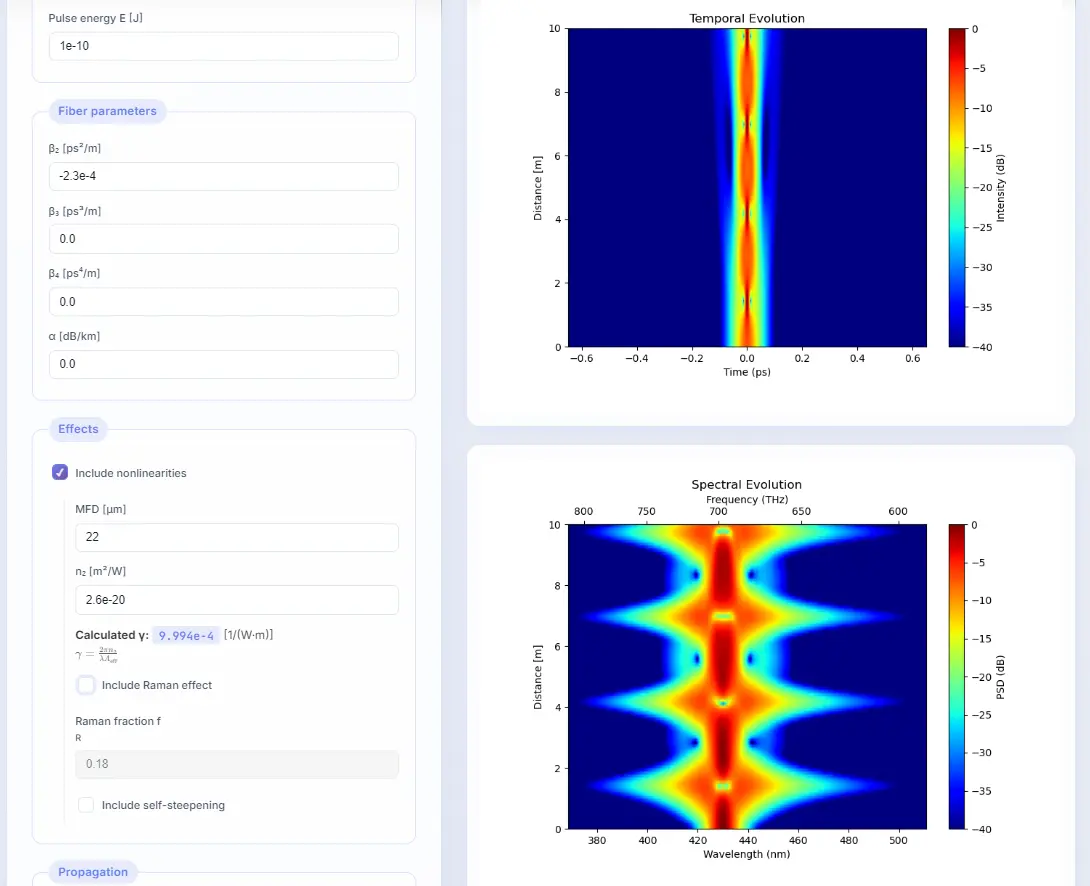
Task: Open the Propagation section label
Action: [x=93, y=872]
